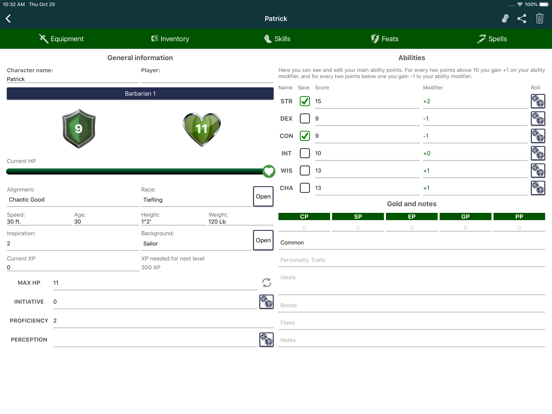Roll dice for INT ability
This screenshot has width=552, height=414.
click(x=538, y=153)
